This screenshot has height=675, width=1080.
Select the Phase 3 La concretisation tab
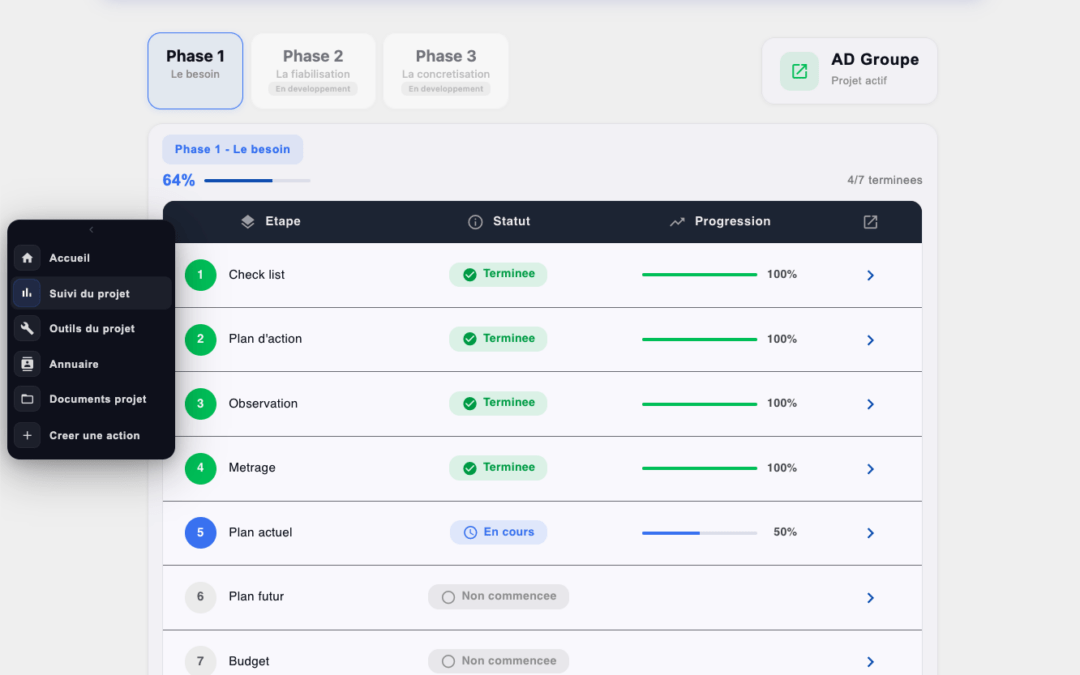pyautogui.click(x=446, y=71)
